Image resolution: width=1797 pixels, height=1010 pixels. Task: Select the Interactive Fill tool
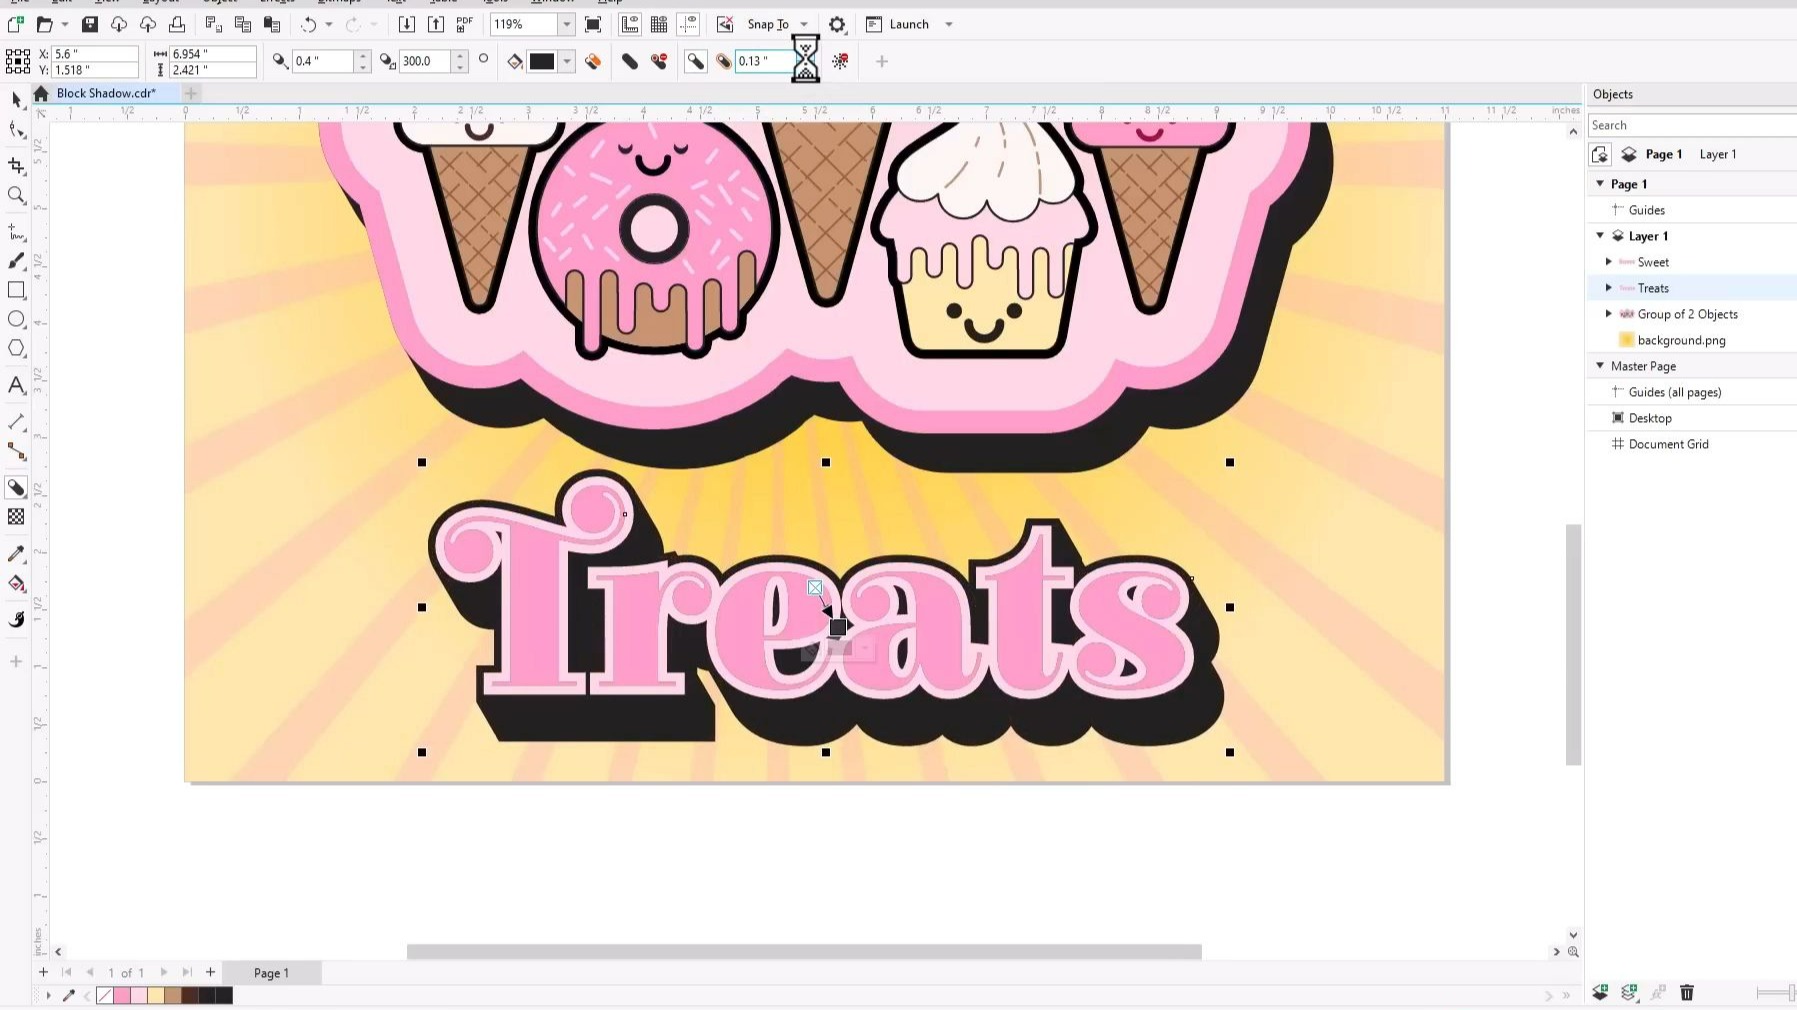click(x=16, y=584)
